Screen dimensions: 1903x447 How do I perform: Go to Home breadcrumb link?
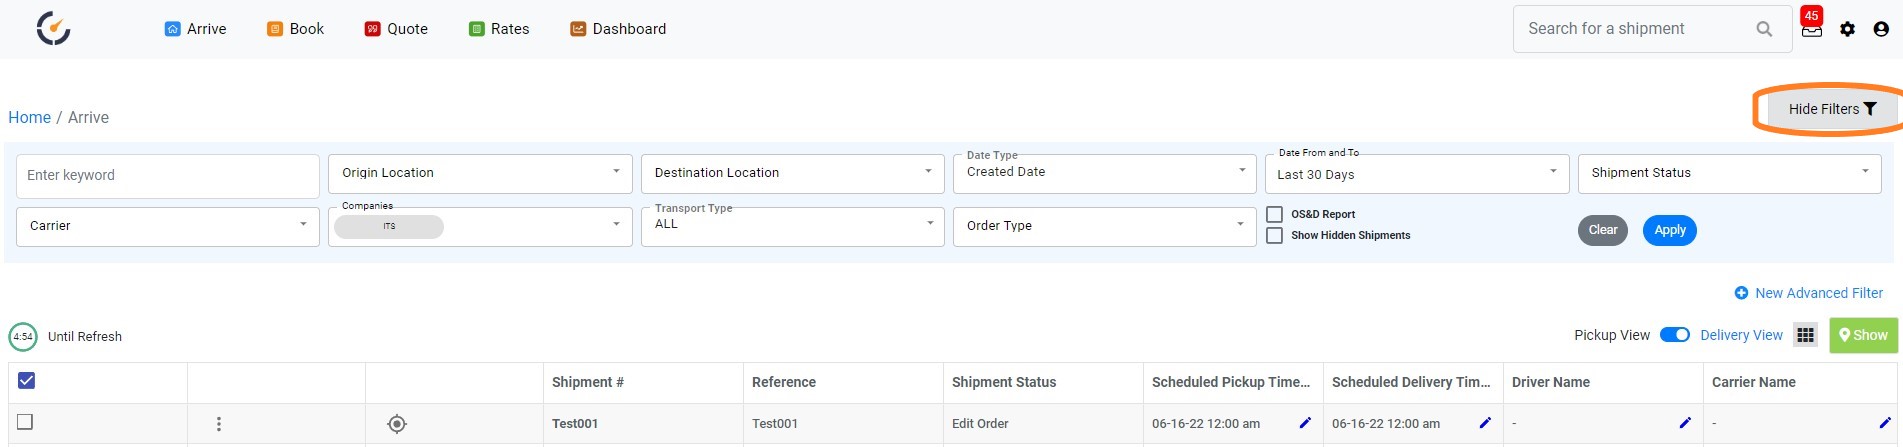tap(29, 117)
